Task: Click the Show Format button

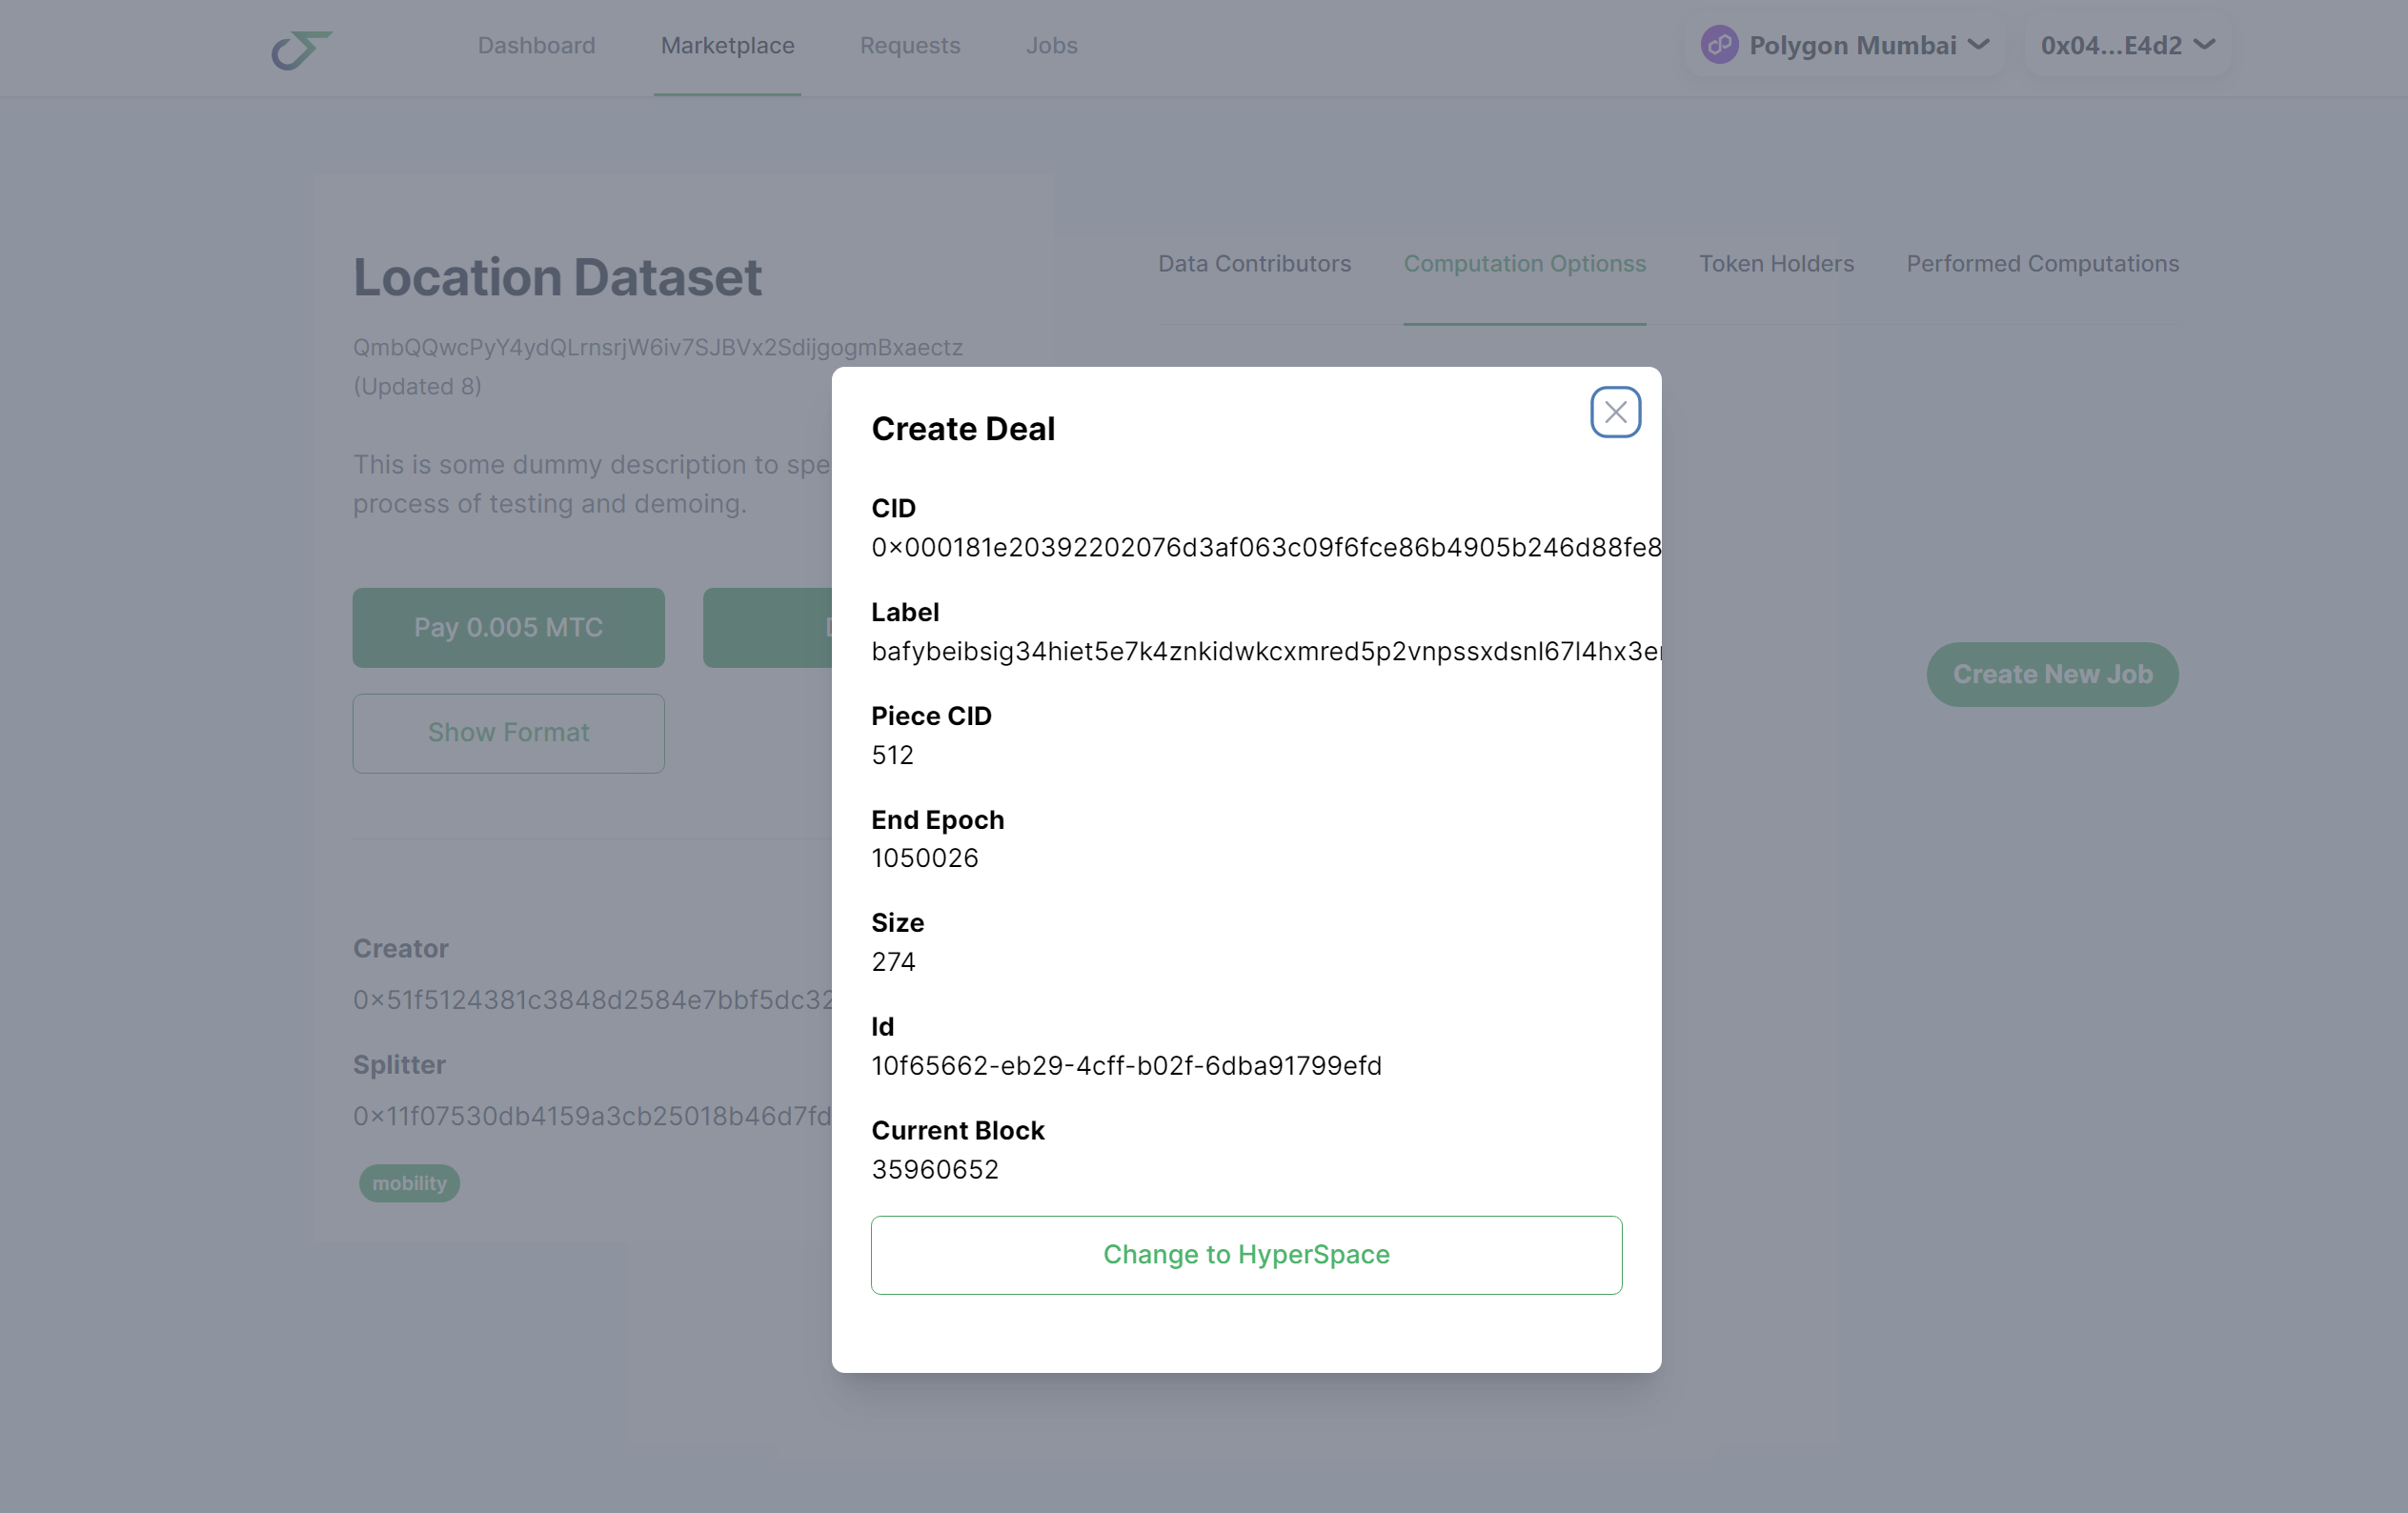Action: (508, 733)
